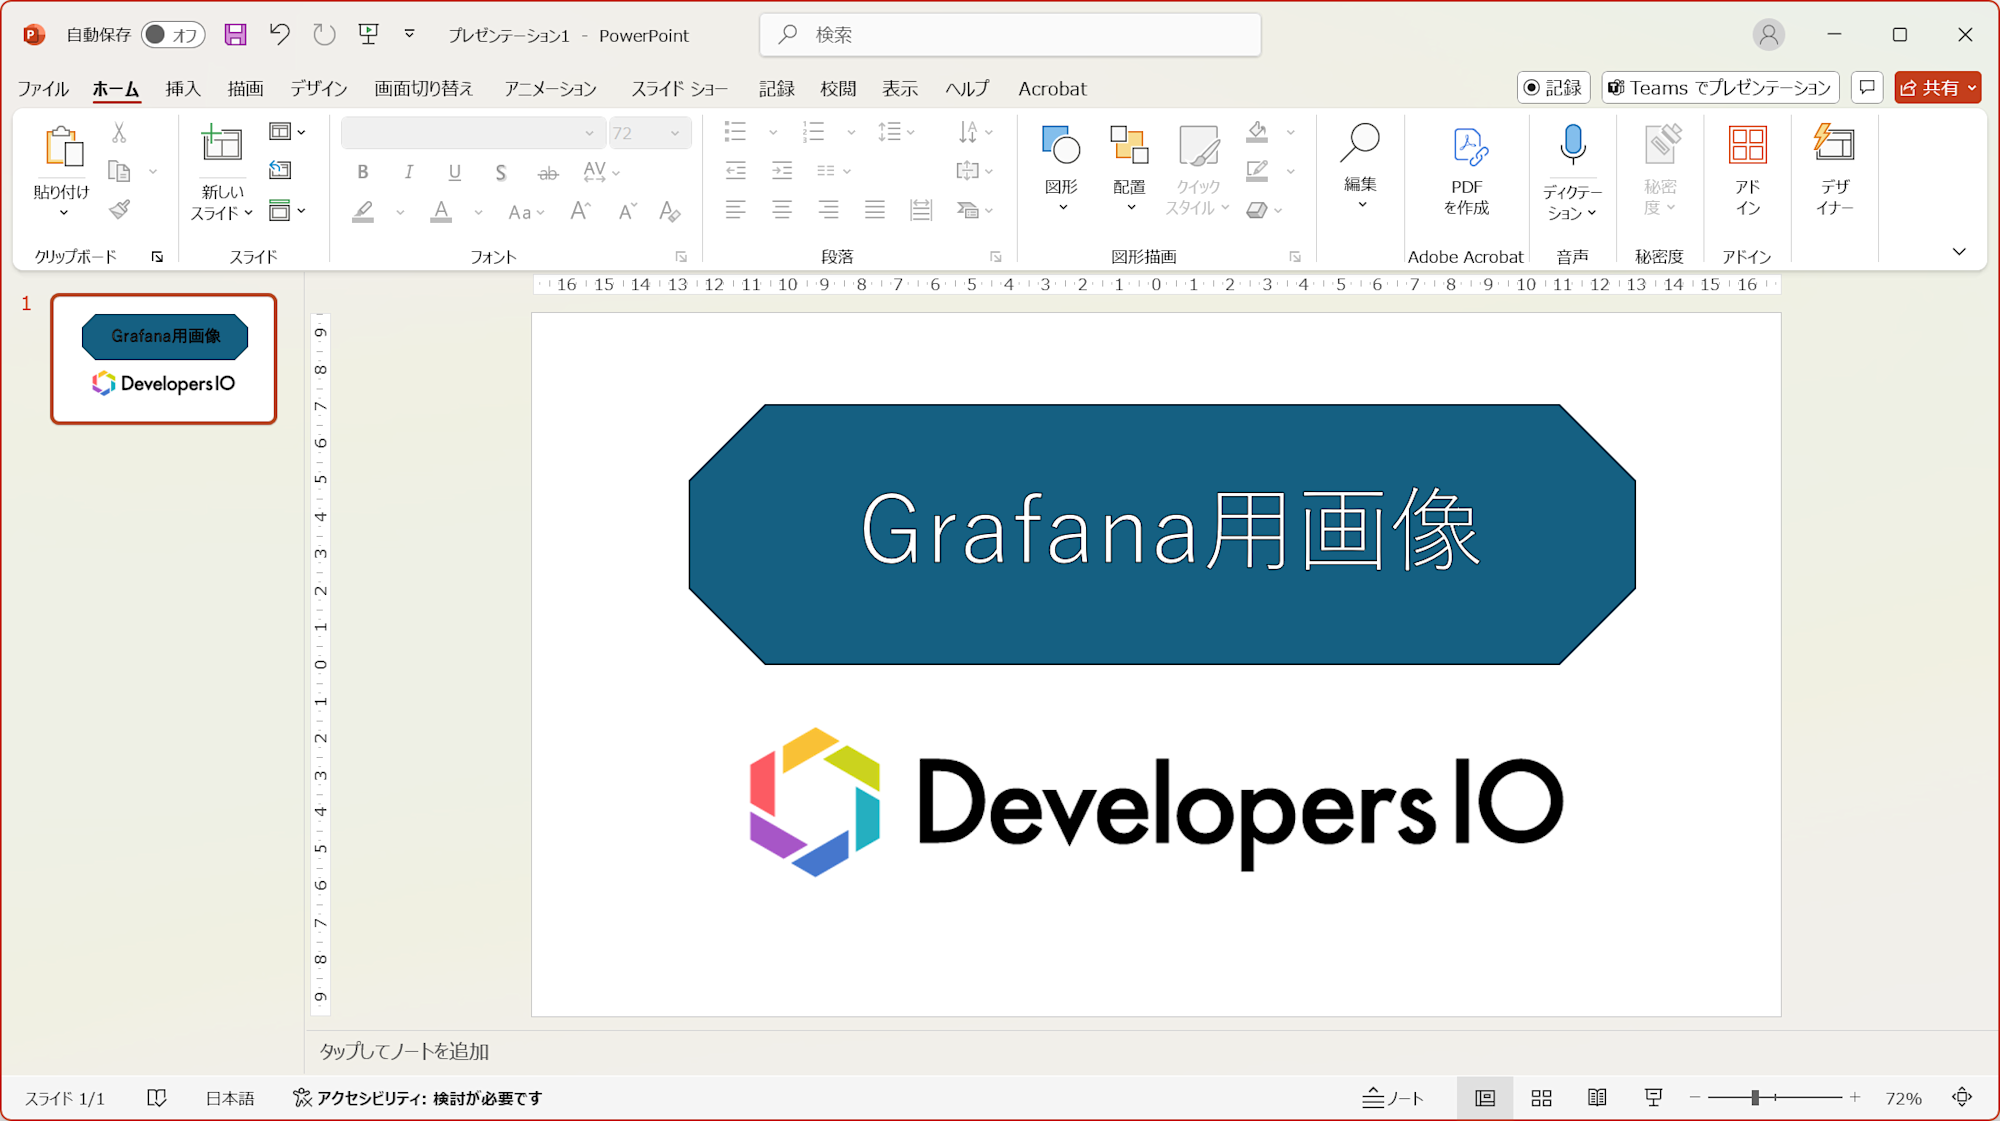Select slide 1 thumbnail
The width and height of the screenshot is (2000, 1121).
tap(164, 359)
